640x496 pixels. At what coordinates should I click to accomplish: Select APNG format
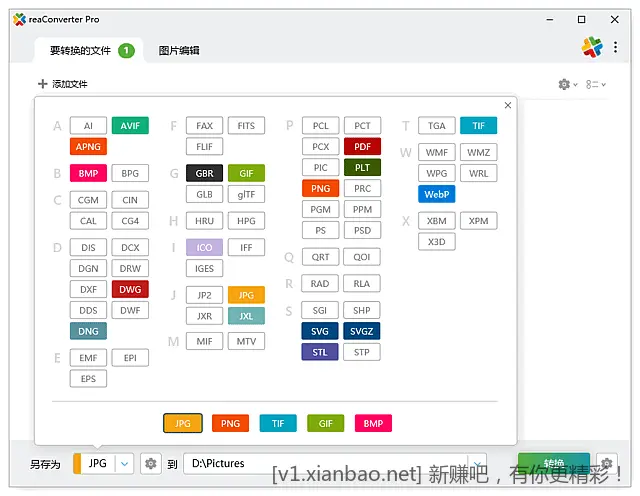(88, 147)
